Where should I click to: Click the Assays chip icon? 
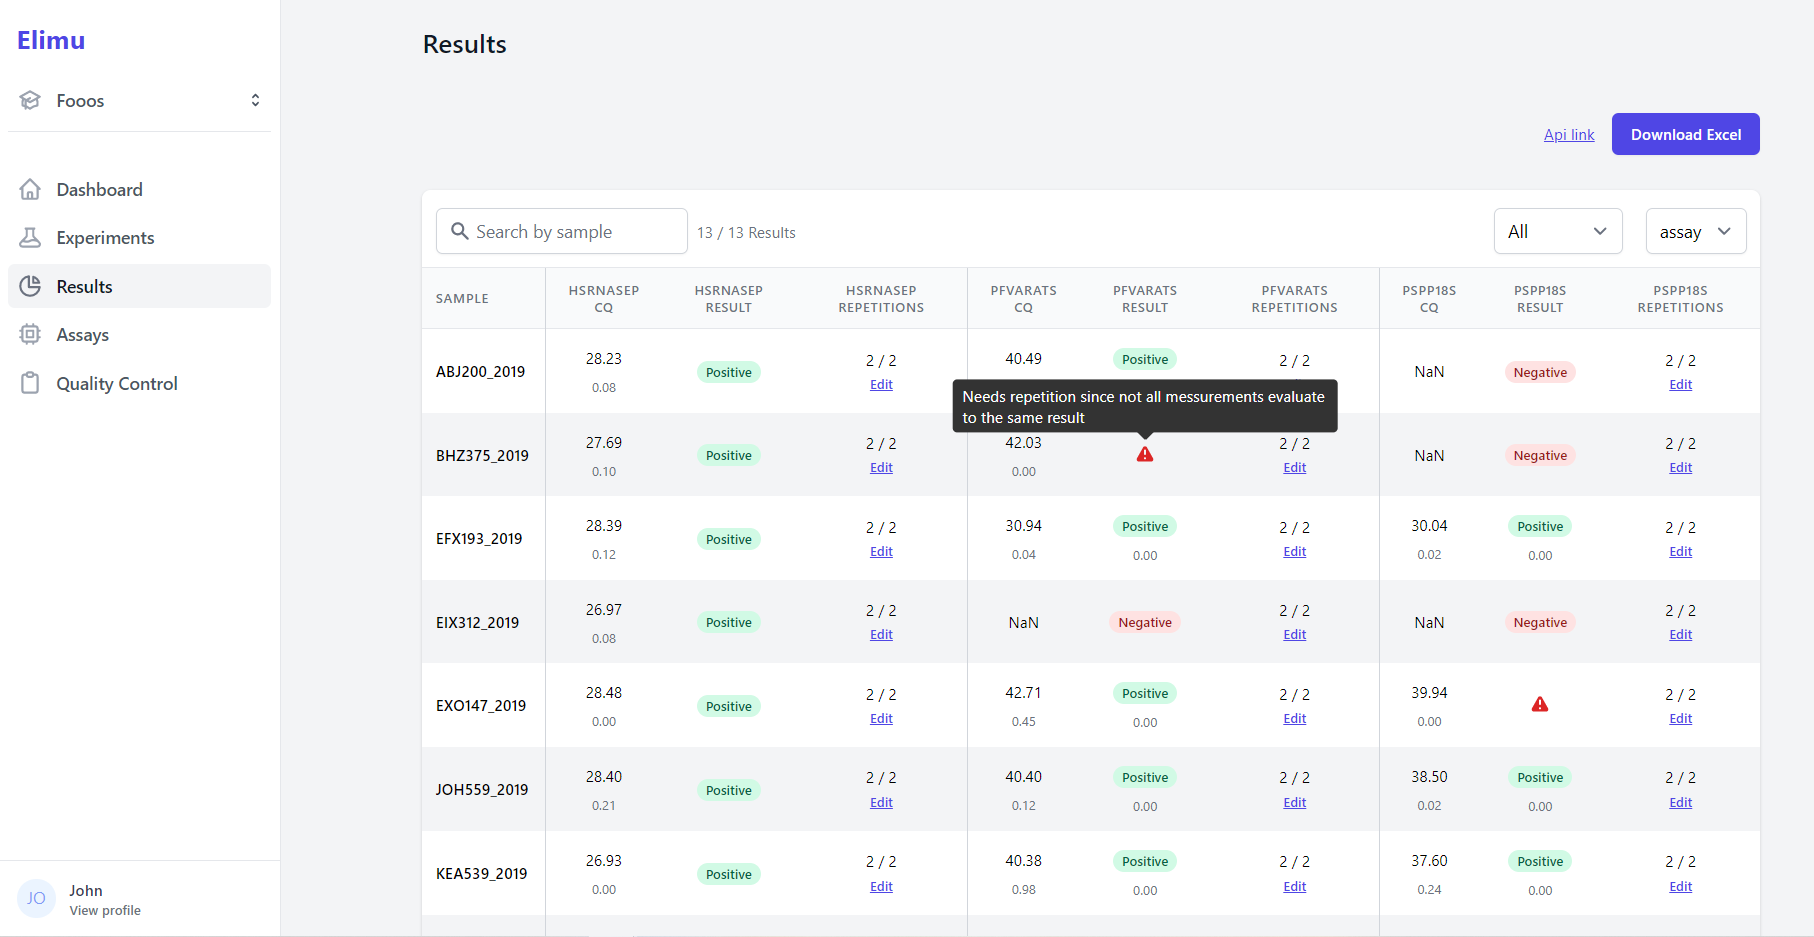[30, 334]
